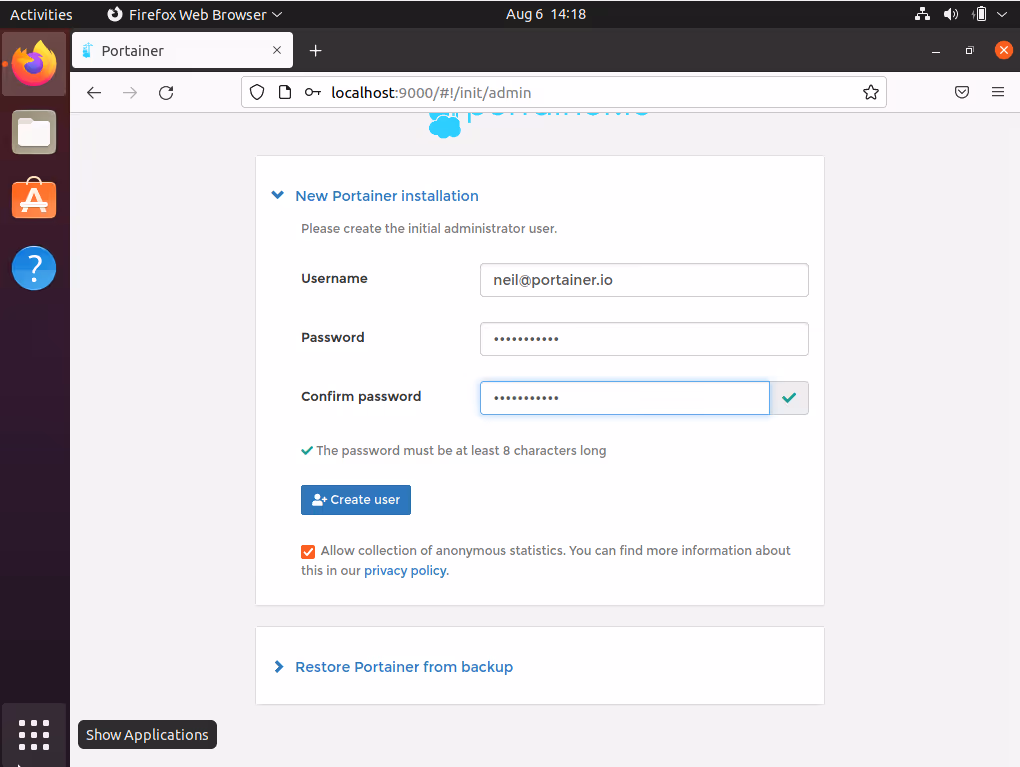Screen dimensions: 1020x767
Task: Open the Firefox Web Browser app menu
Action: [195, 14]
